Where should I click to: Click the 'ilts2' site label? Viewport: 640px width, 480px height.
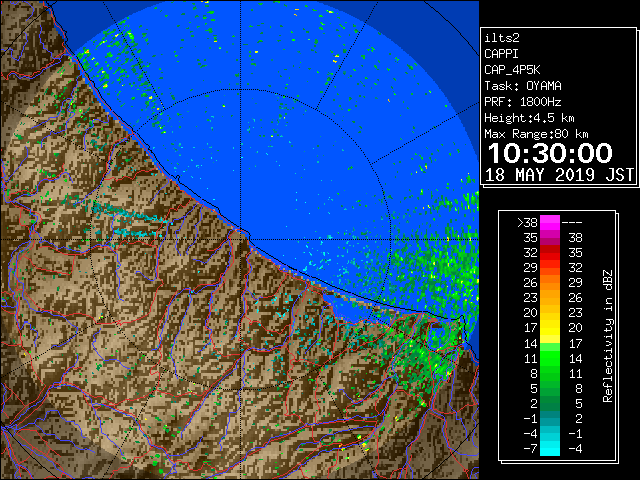502,38
